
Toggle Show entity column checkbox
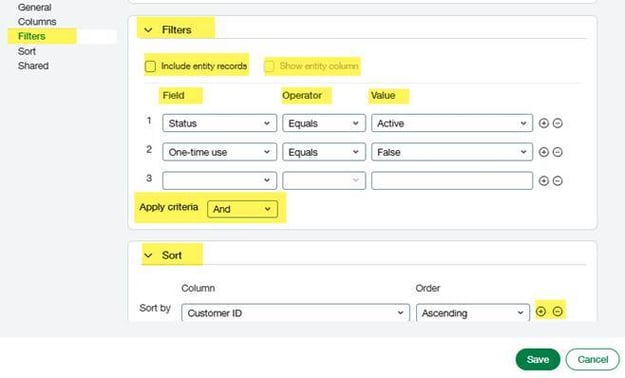(269, 66)
